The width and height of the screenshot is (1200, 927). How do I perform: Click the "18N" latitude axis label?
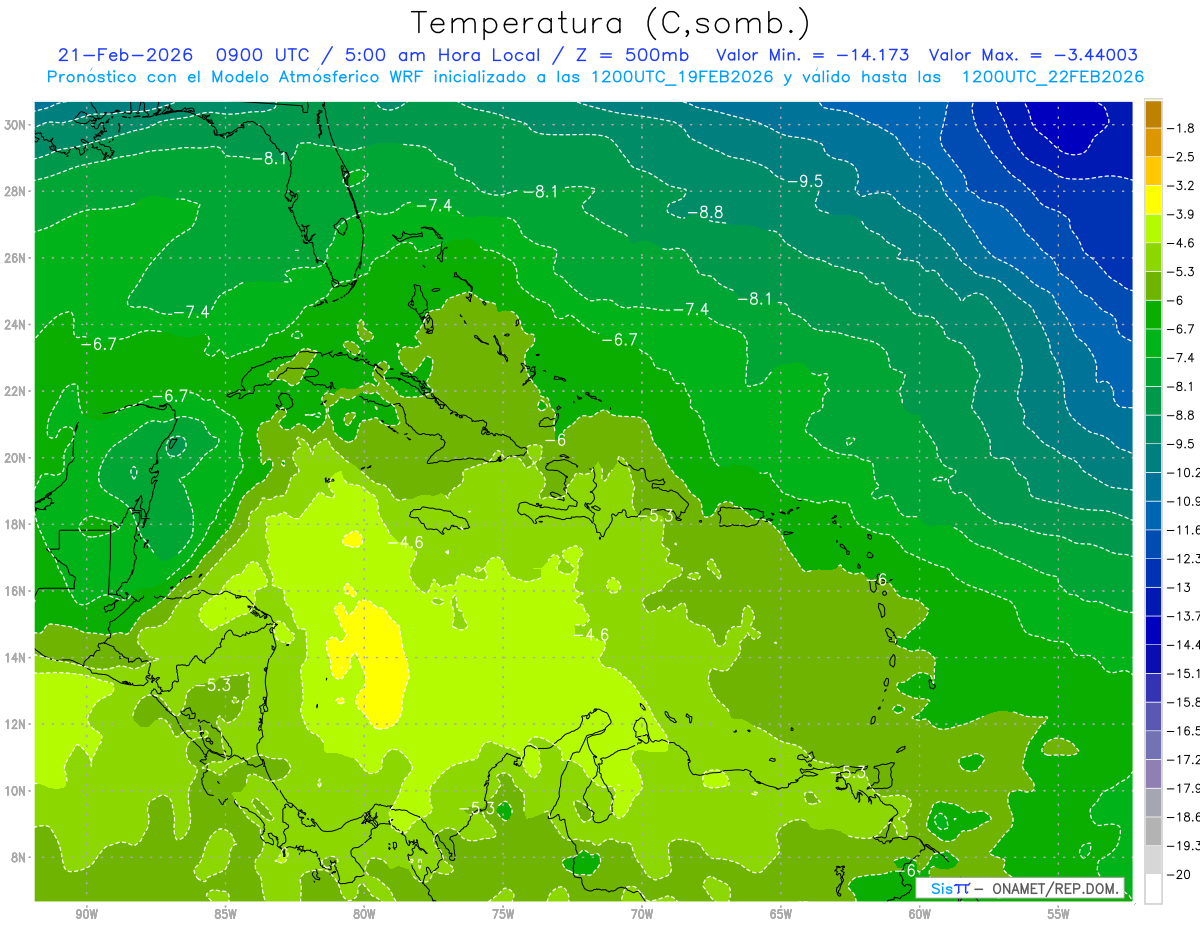click(16, 524)
